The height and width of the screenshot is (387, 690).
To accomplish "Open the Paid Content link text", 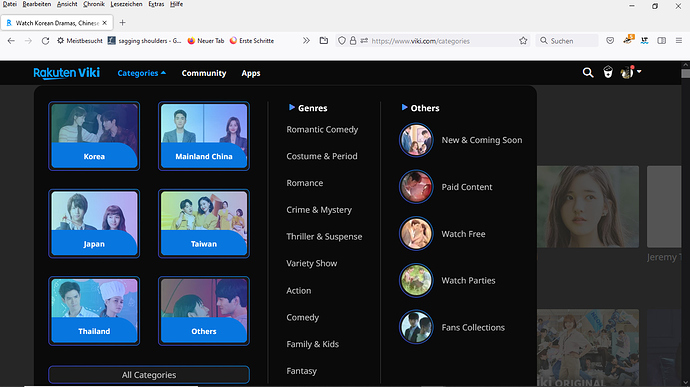I will click(x=467, y=187).
